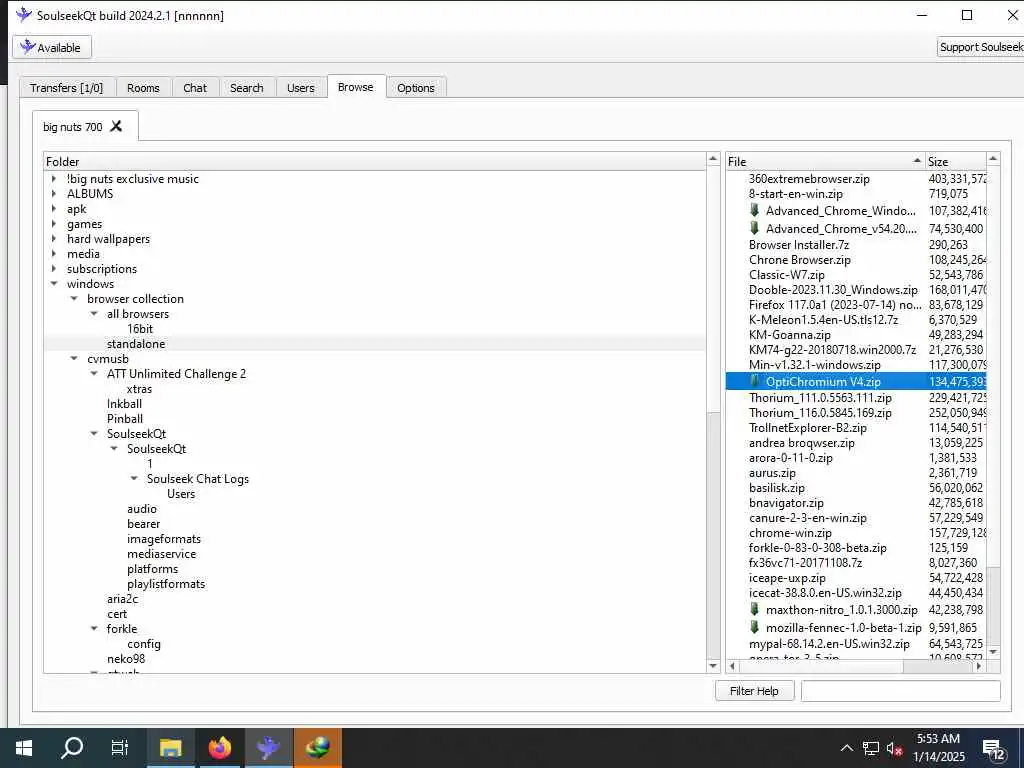Select file basilisk.zip
The height and width of the screenshot is (768, 1024).
tap(776, 488)
